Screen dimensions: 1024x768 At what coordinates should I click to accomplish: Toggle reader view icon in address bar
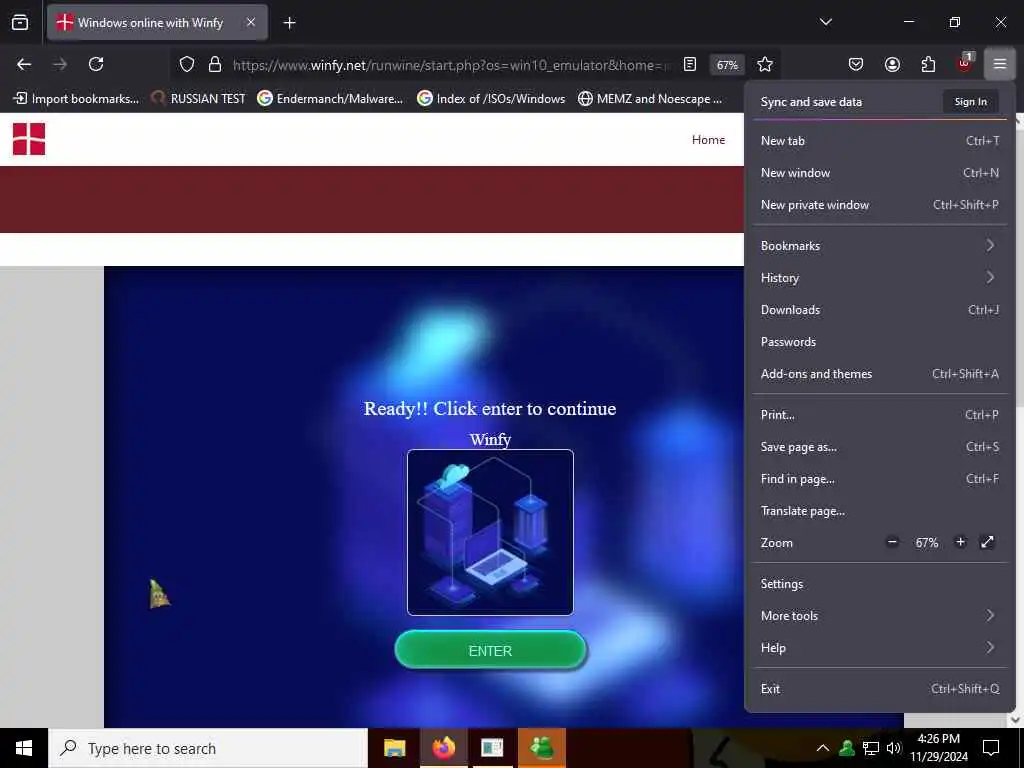click(690, 64)
